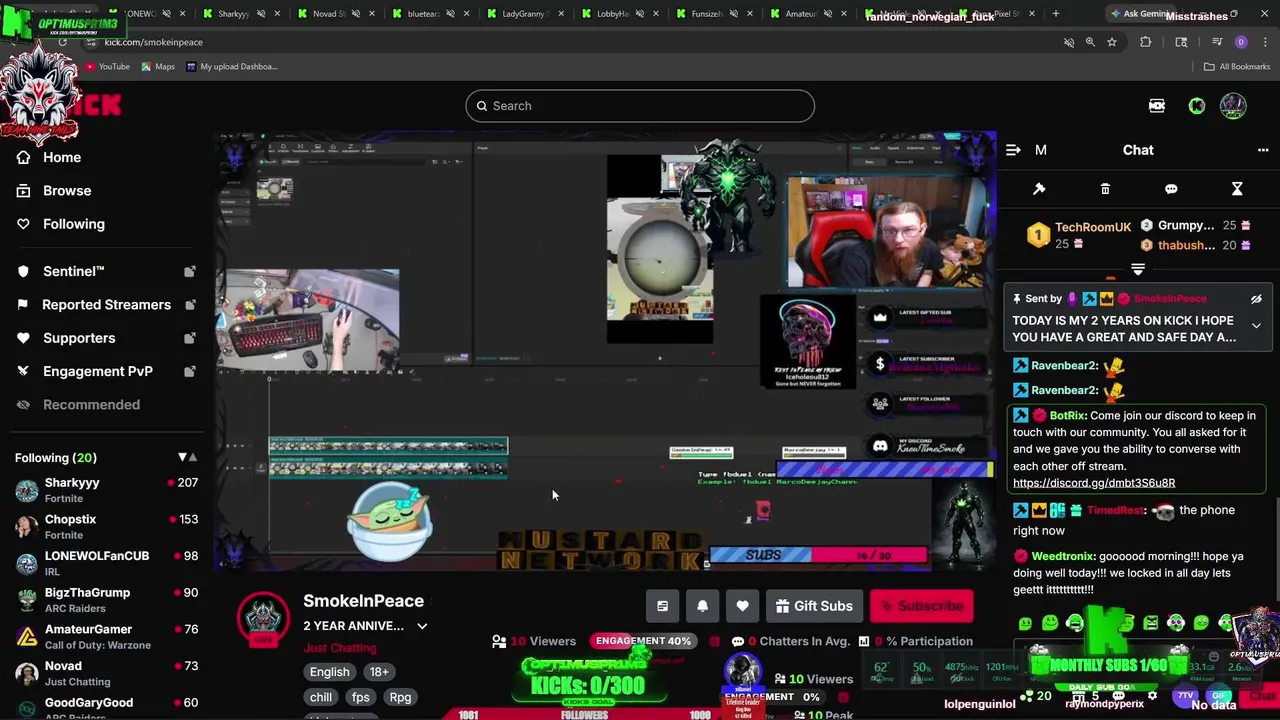Toggle the heart follow button
The image size is (1280, 720).
742,606
